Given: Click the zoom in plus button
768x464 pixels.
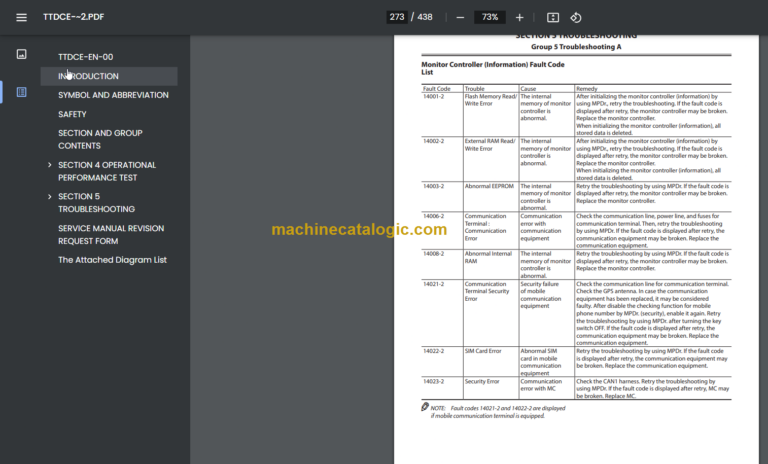Looking at the screenshot, I should pyautogui.click(x=519, y=18).
